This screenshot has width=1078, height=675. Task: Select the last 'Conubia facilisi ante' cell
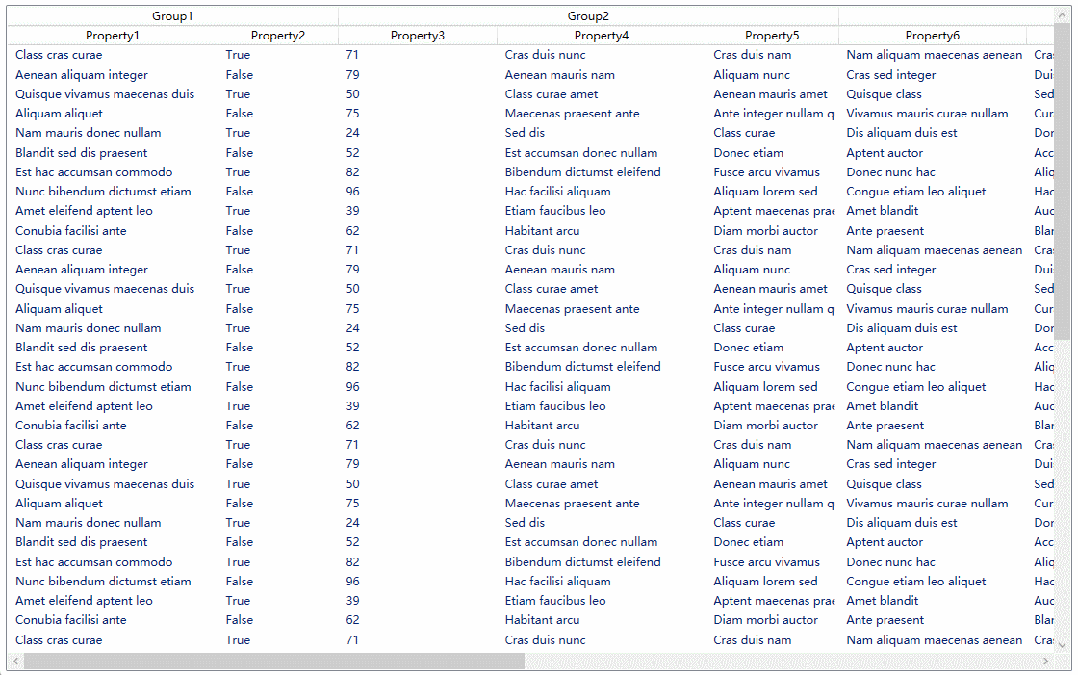click(113, 620)
